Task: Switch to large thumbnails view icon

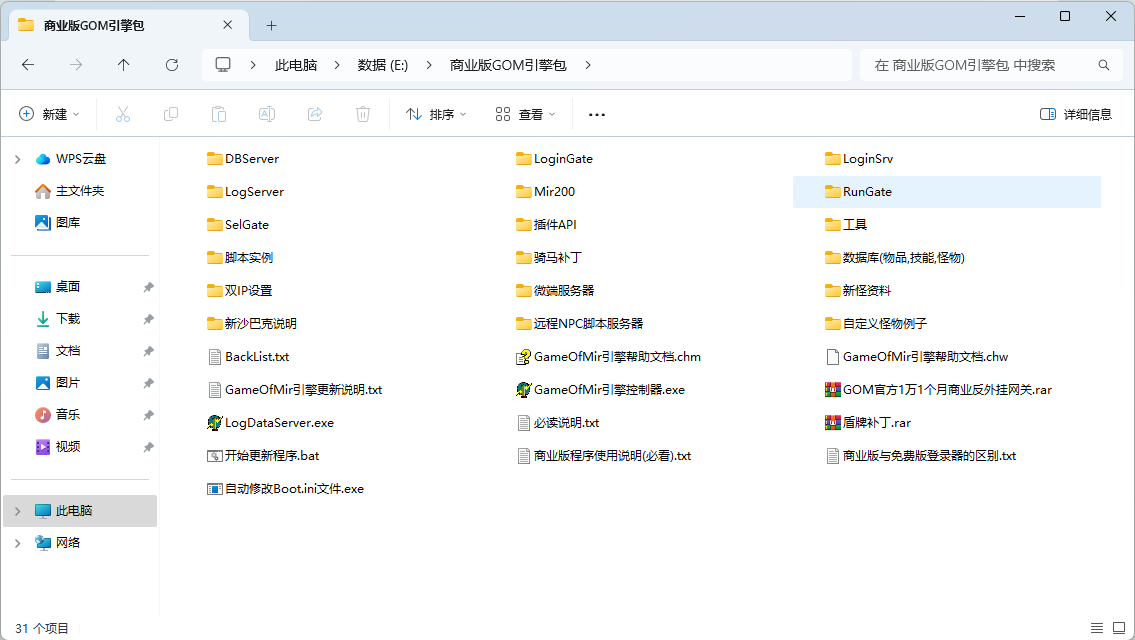Action: 1119,628
